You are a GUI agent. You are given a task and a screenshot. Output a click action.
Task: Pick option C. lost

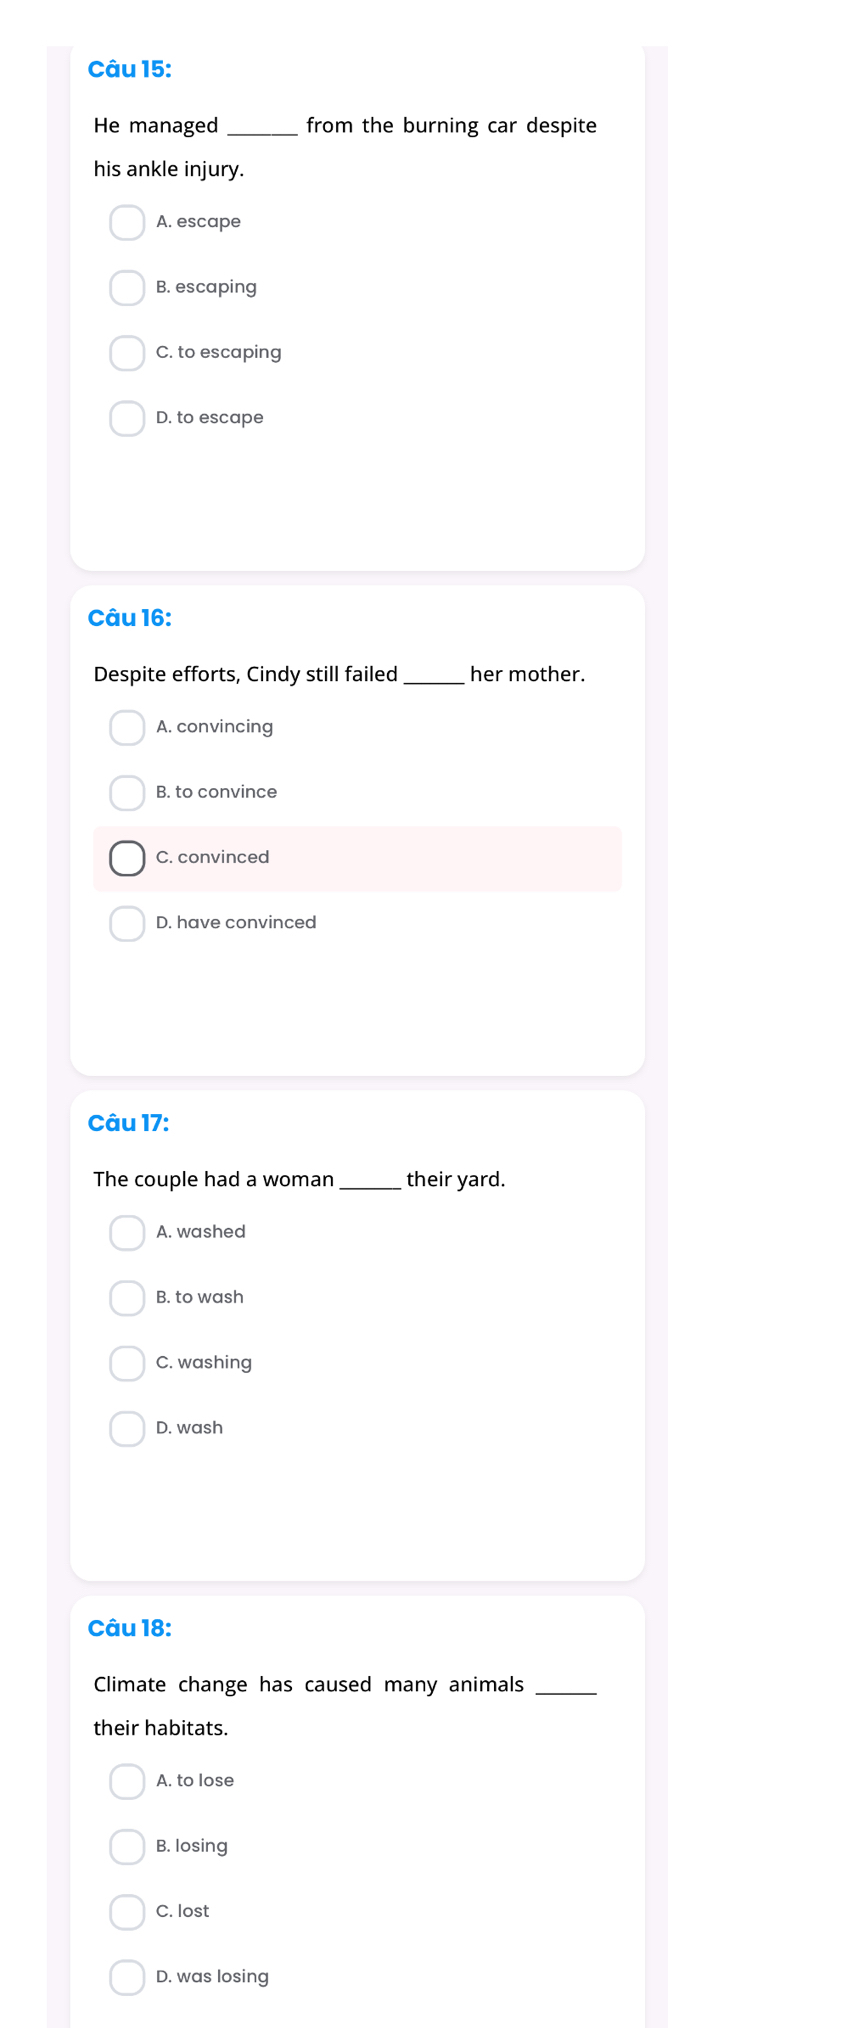pyautogui.click(x=127, y=1911)
